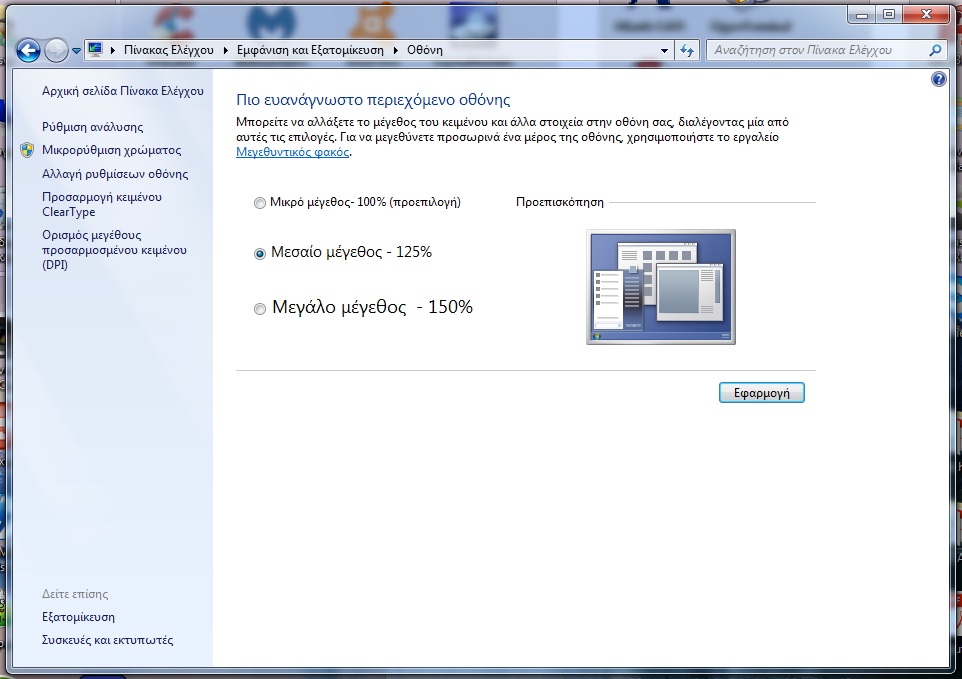
Task: Minimize the Οθόνη window
Action: [x=863, y=14]
